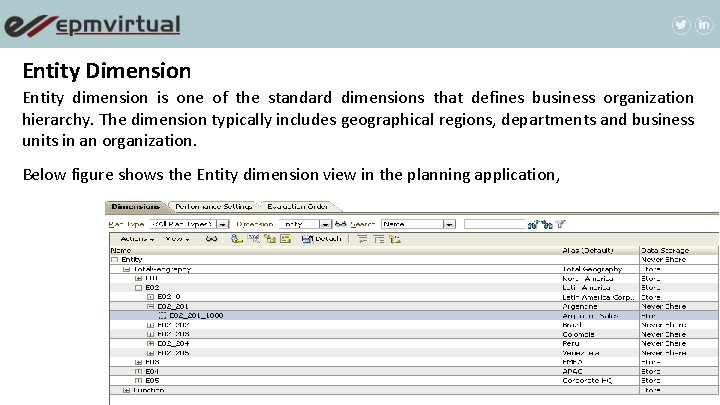Screen dimensions: 720x405
Task: Open the LinkedIn icon in the header
Action: 703,25
